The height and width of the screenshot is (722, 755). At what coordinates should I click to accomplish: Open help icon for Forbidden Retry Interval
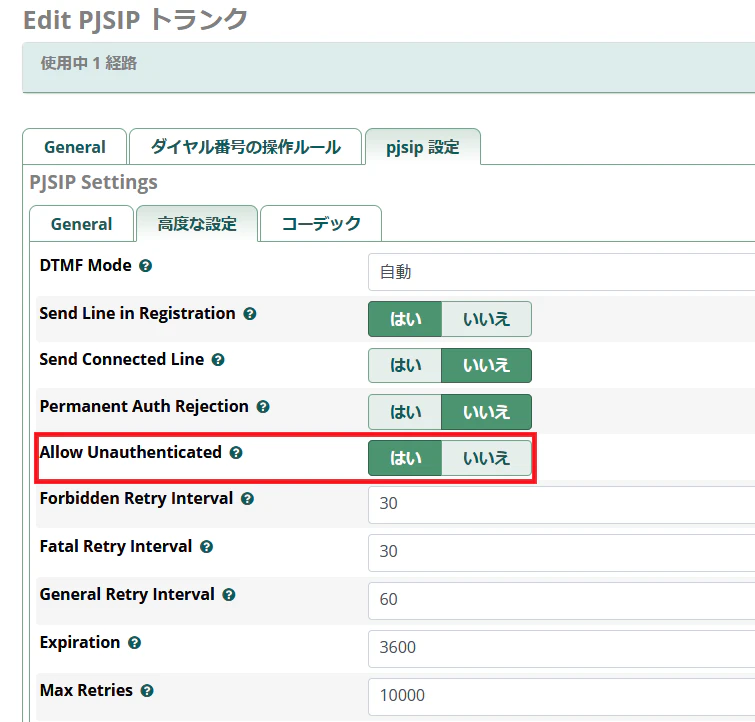(247, 499)
